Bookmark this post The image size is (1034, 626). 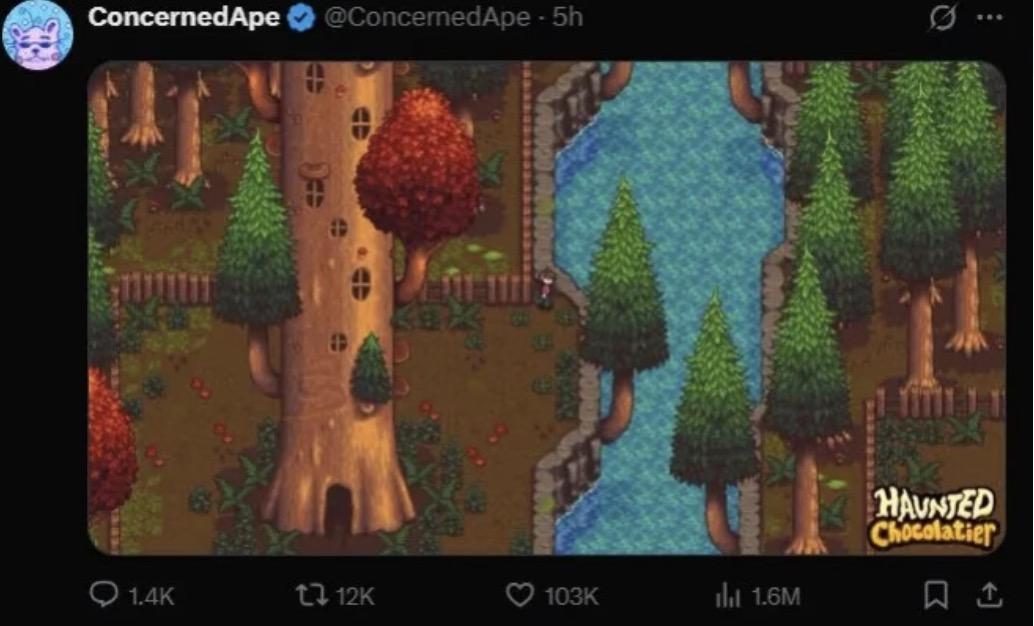935,596
